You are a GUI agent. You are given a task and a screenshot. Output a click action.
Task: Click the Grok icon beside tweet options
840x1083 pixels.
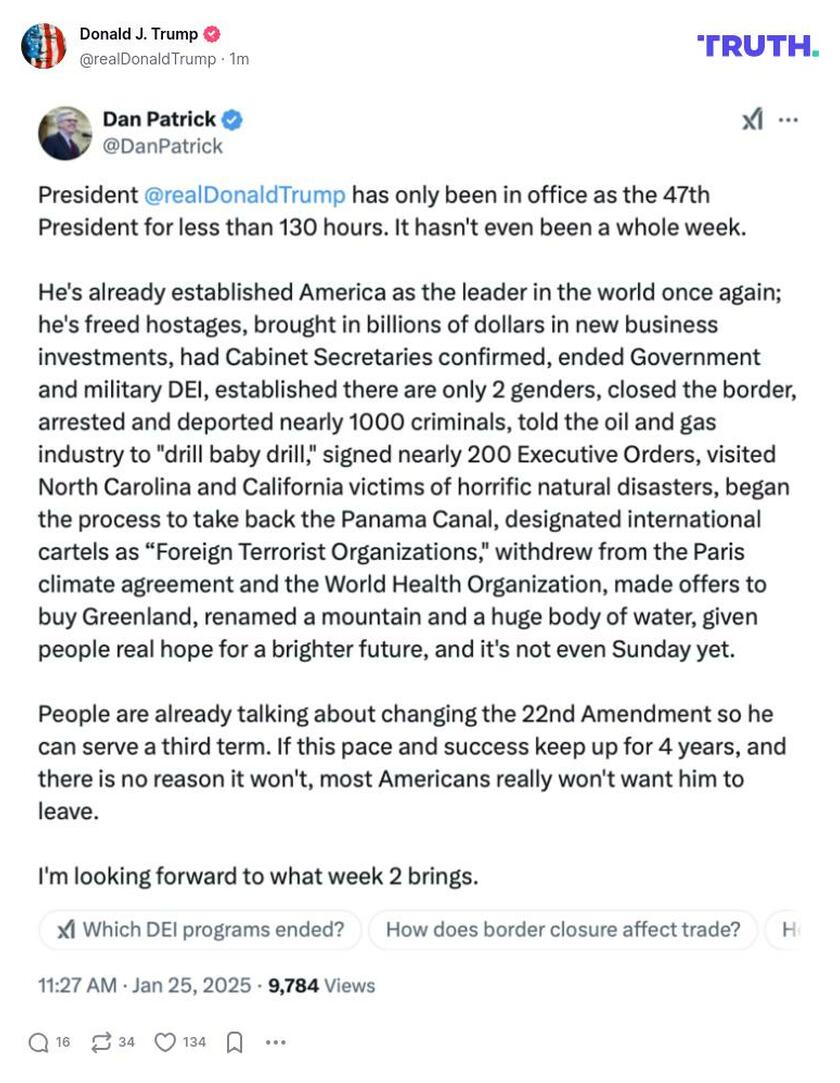(x=752, y=120)
